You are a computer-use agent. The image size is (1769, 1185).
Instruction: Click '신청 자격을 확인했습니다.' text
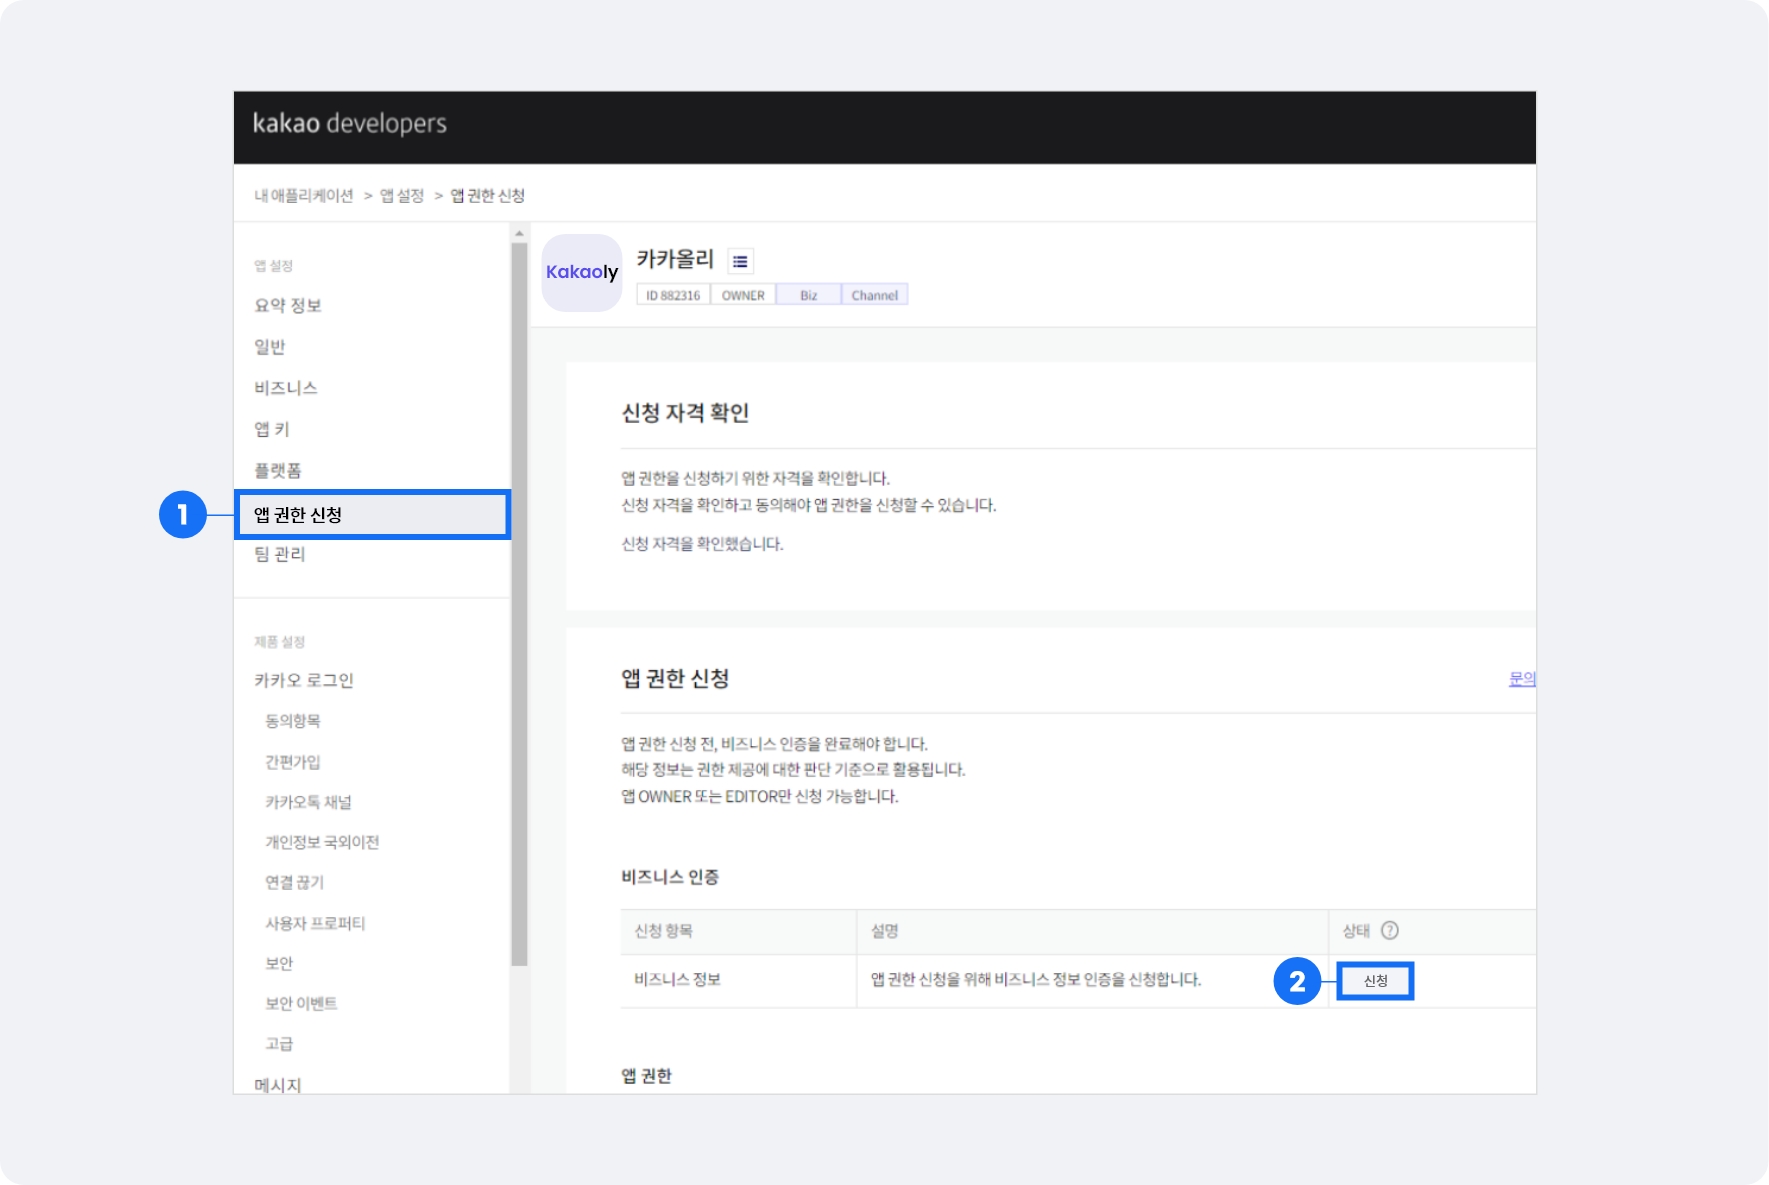(x=703, y=544)
